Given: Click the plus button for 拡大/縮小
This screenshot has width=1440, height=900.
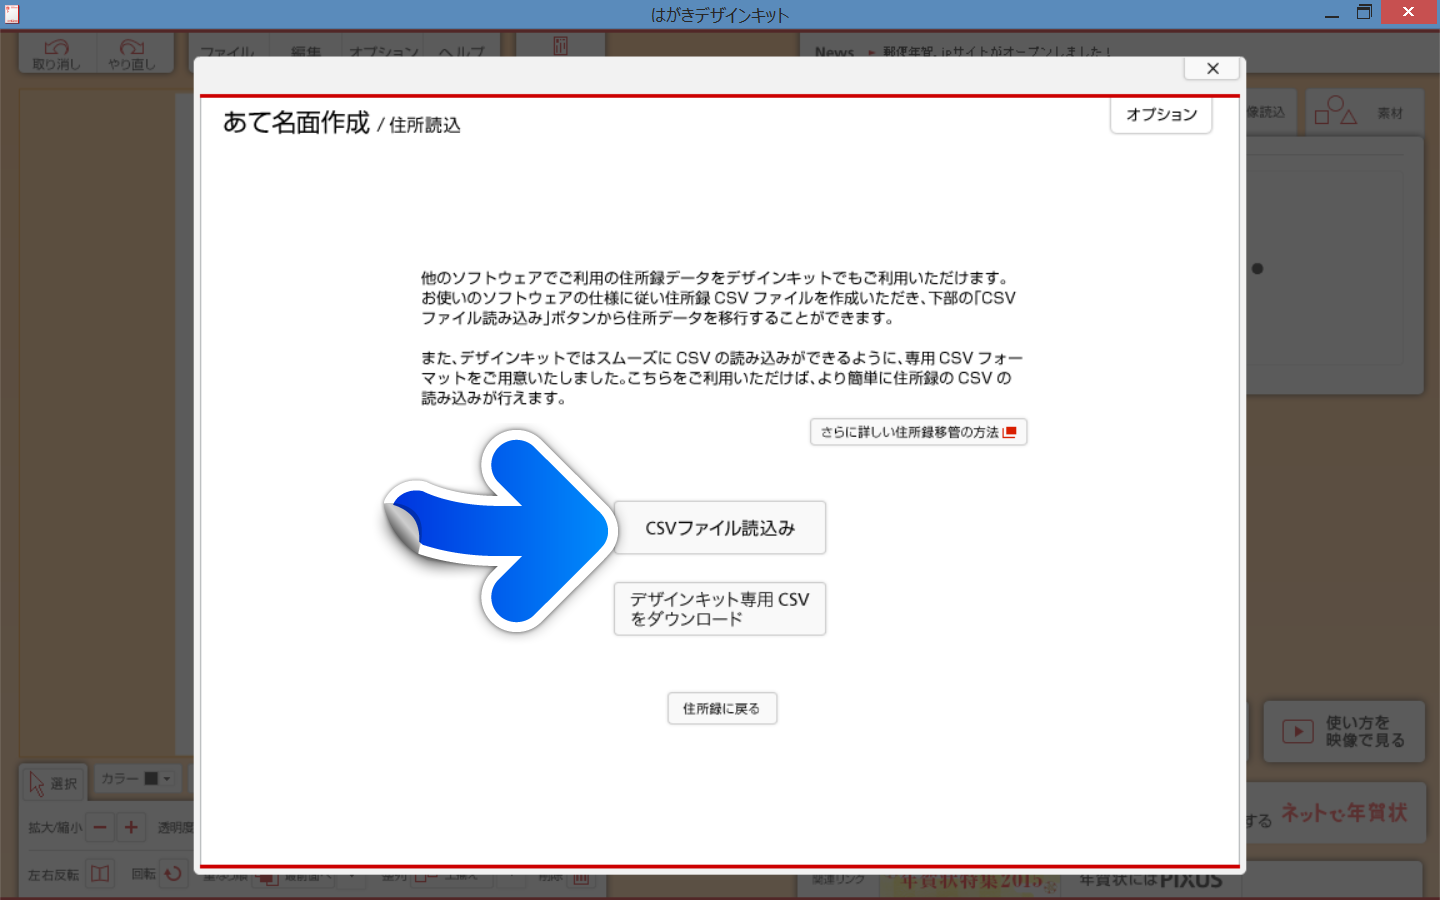Looking at the screenshot, I should (131, 828).
